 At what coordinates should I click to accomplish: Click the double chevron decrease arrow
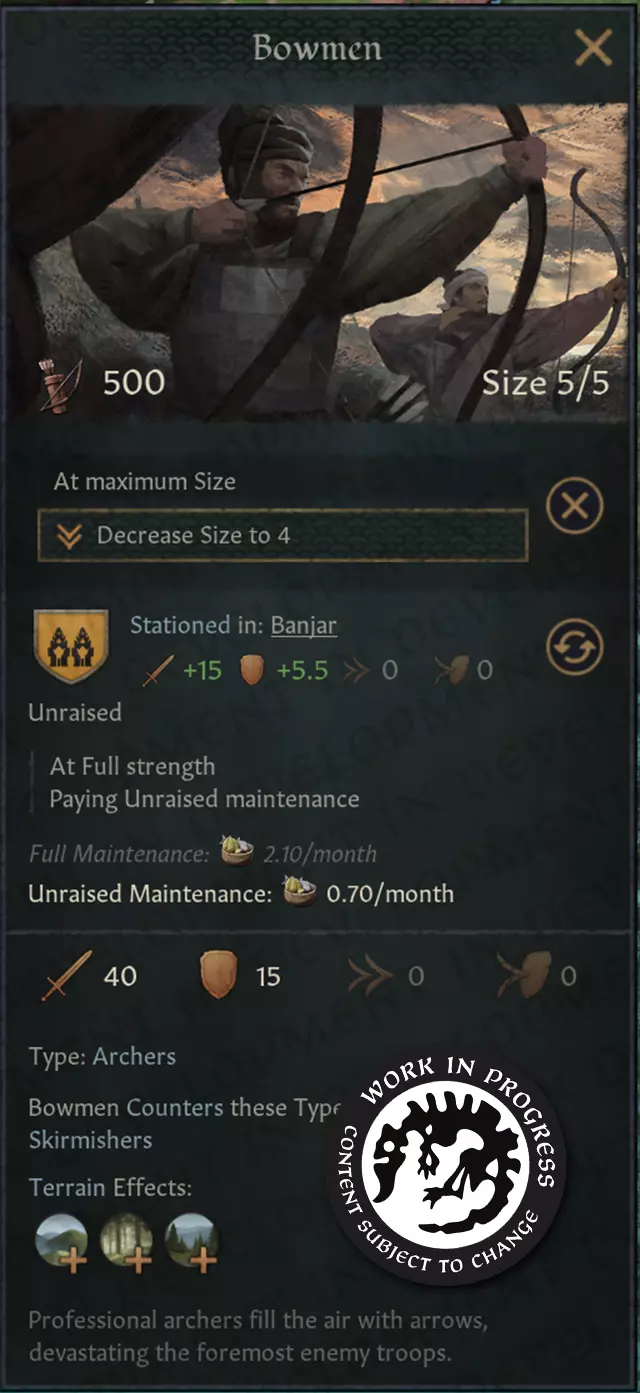(x=68, y=536)
